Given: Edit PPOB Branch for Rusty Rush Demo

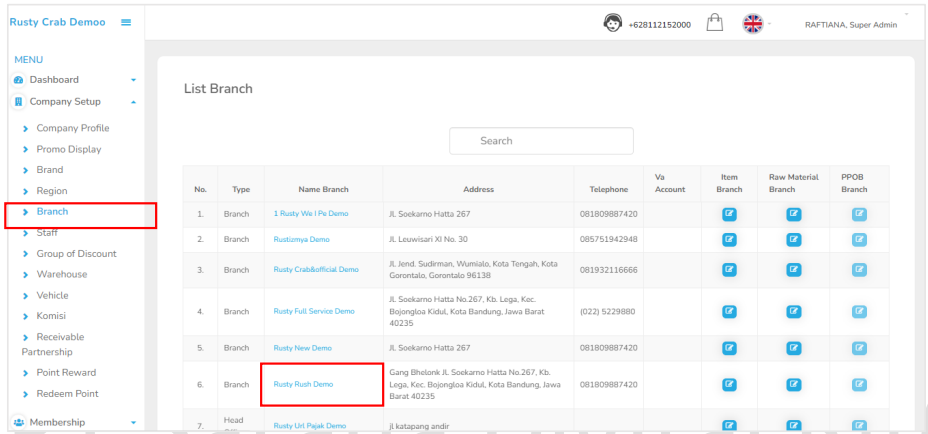Looking at the screenshot, I should click(x=859, y=384).
